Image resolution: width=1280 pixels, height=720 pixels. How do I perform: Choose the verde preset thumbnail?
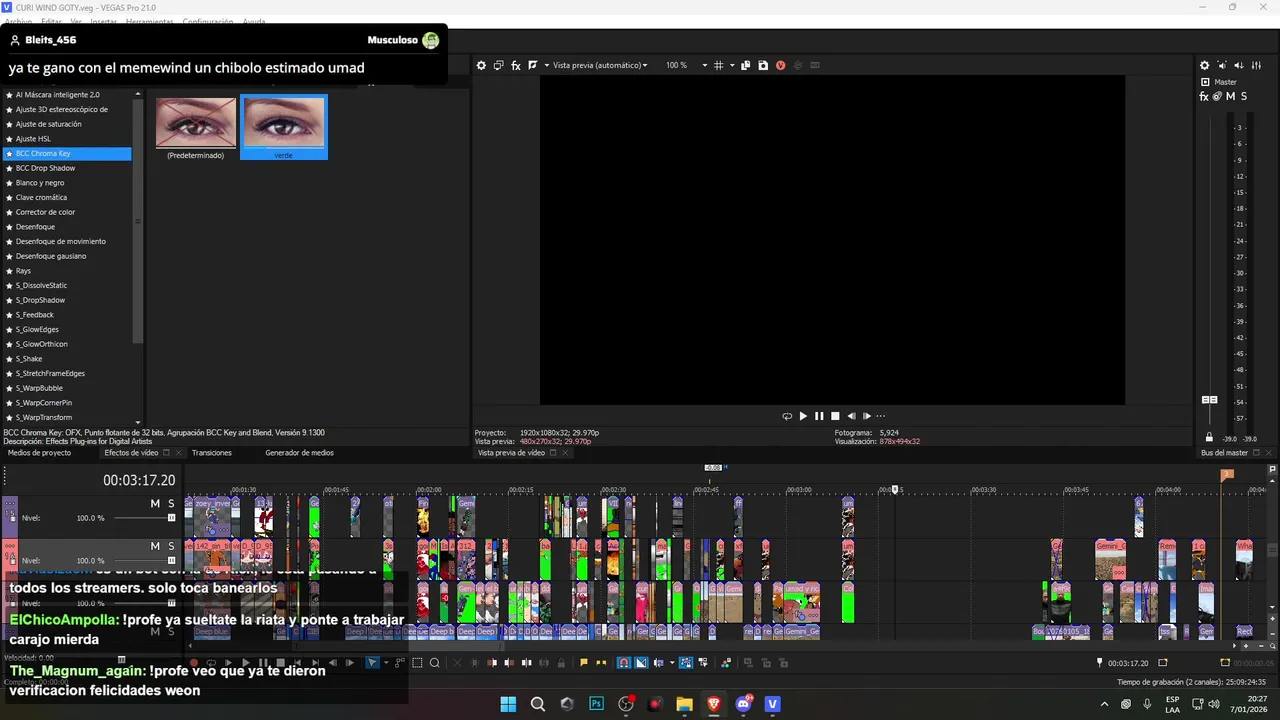284,127
